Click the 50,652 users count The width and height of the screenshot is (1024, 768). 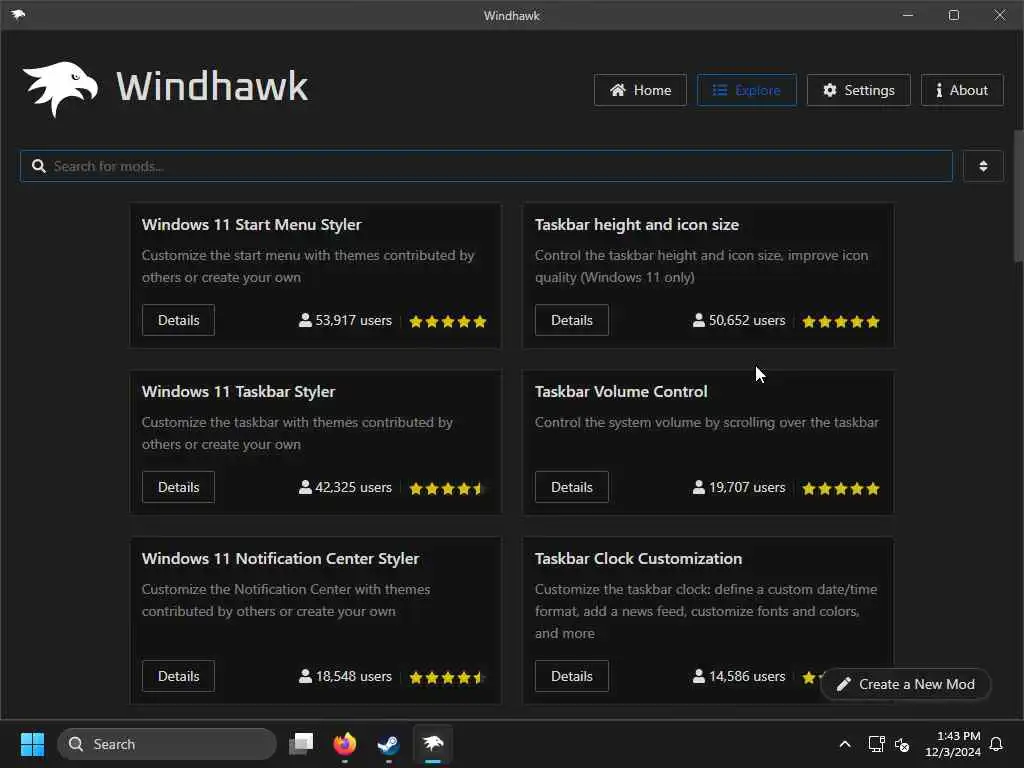(739, 320)
